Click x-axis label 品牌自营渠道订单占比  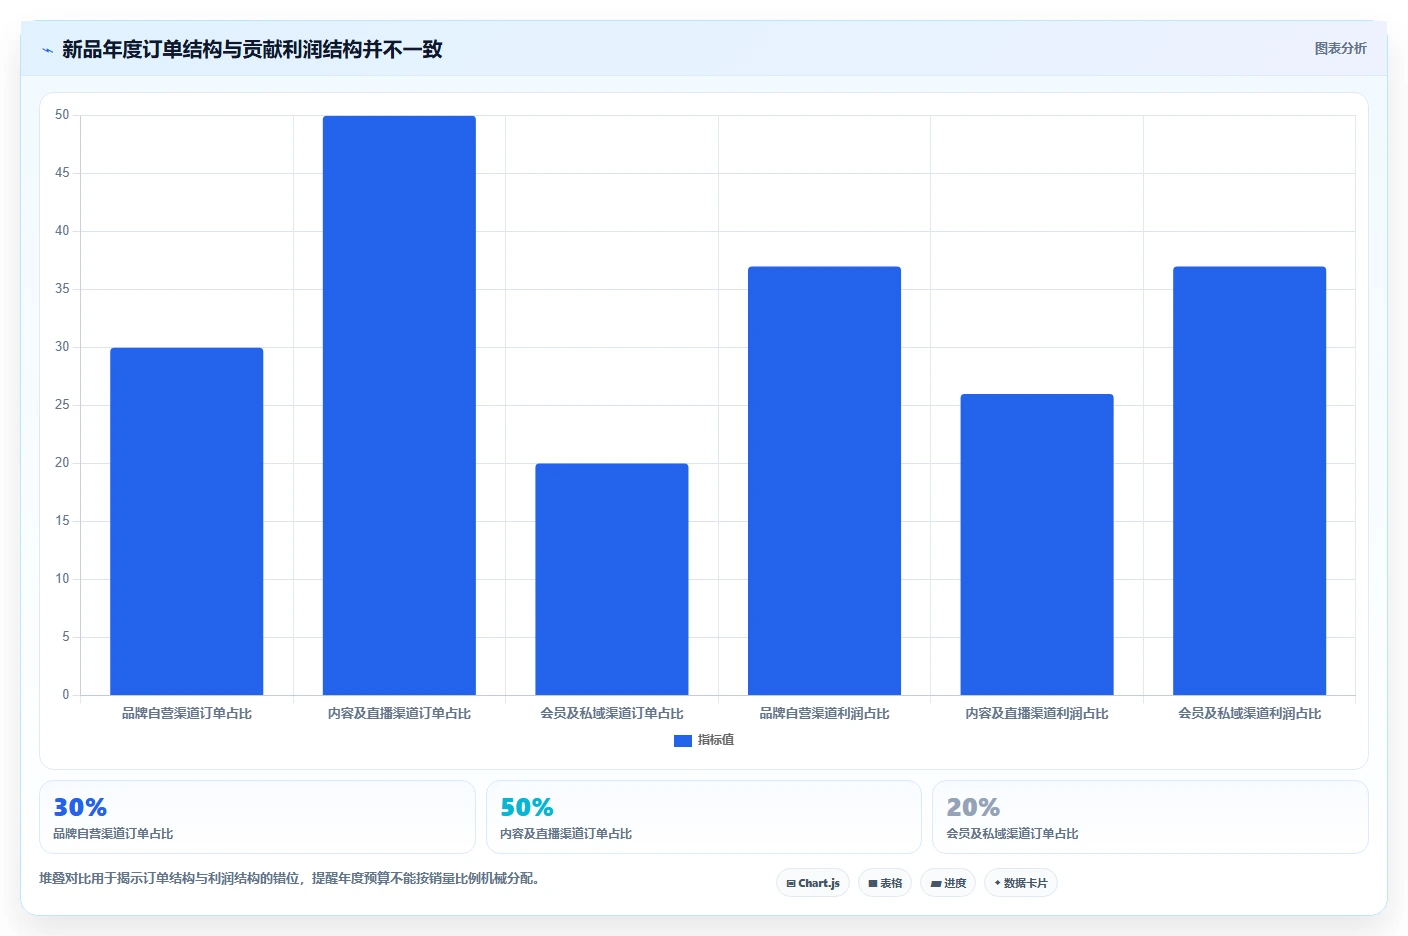(x=187, y=713)
